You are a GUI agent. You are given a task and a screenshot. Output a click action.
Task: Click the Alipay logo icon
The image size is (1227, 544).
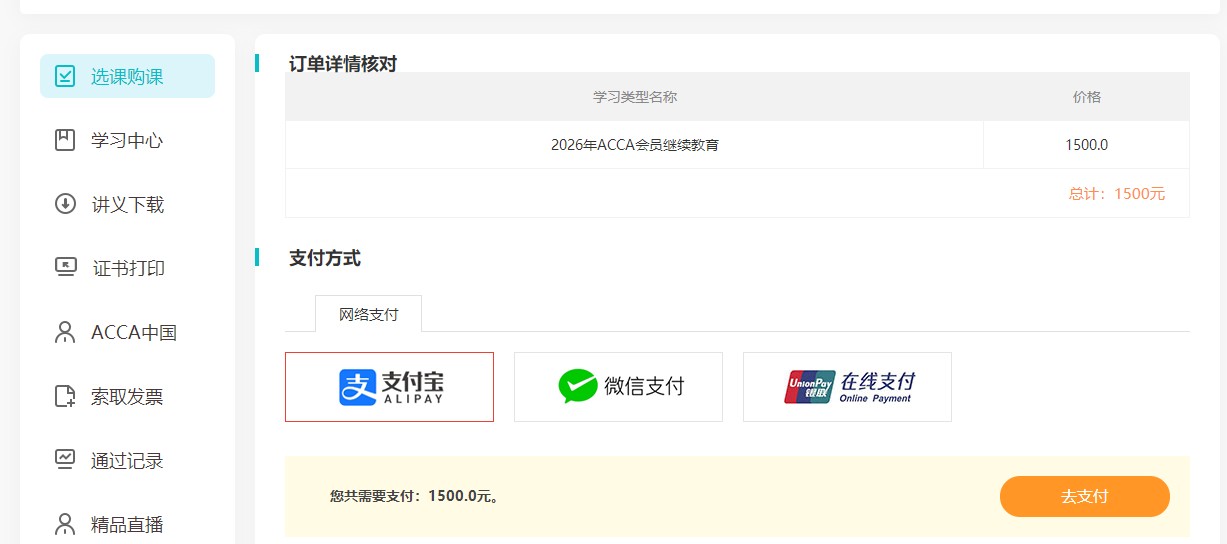tap(357, 387)
